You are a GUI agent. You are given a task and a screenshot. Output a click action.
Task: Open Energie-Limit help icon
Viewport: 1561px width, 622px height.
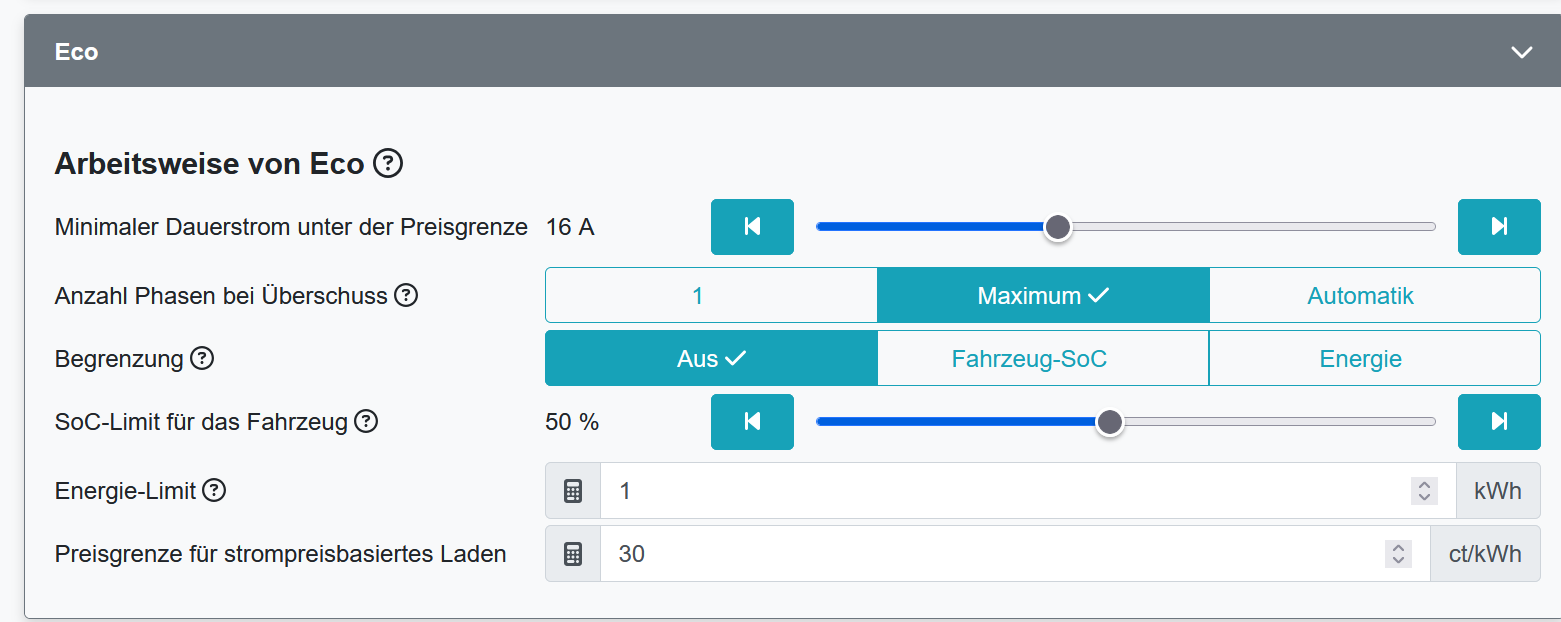(214, 490)
